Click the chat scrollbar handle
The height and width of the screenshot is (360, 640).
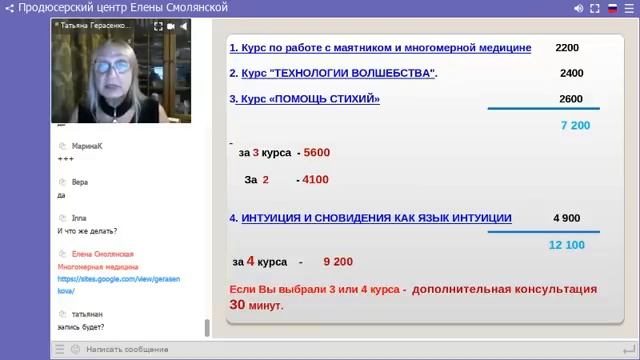207,328
